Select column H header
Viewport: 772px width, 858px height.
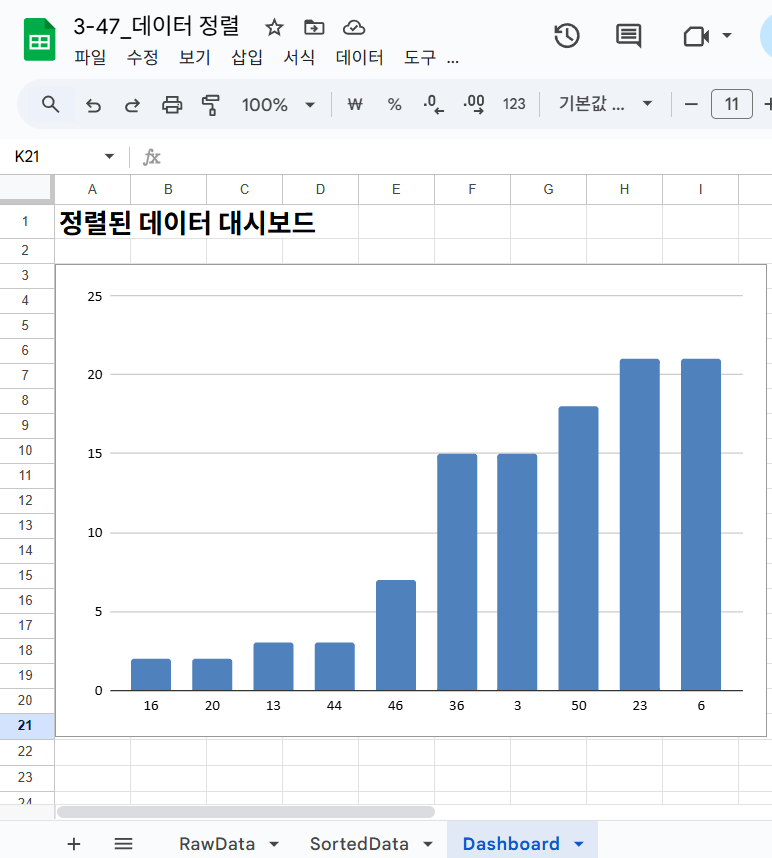(624, 189)
